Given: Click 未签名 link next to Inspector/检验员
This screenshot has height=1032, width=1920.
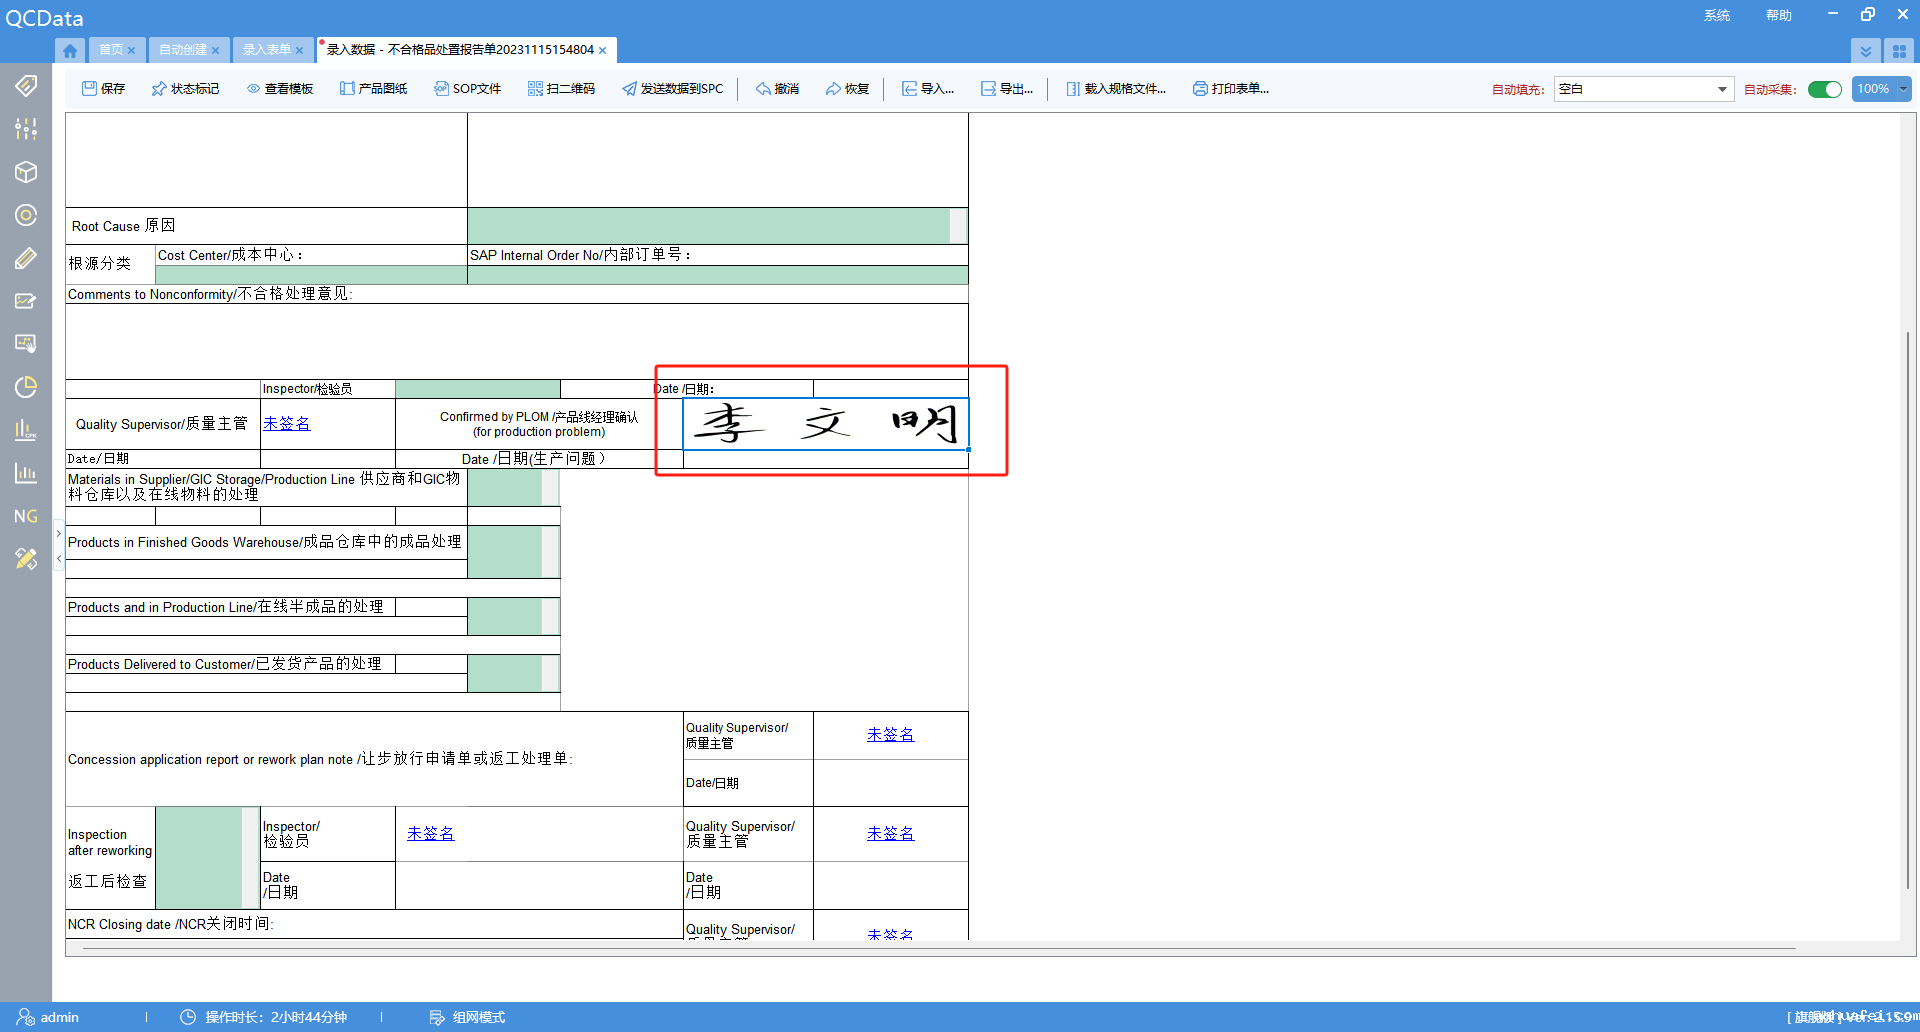Looking at the screenshot, I should click(x=430, y=834).
